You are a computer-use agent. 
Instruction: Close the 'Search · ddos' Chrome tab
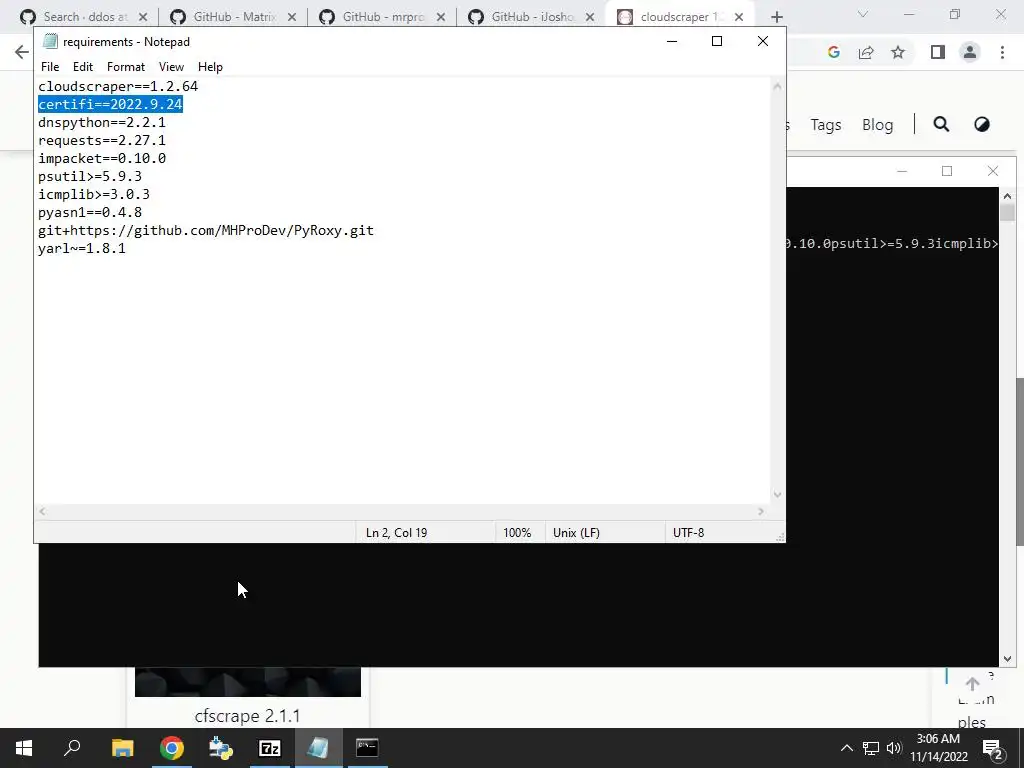point(143,17)
